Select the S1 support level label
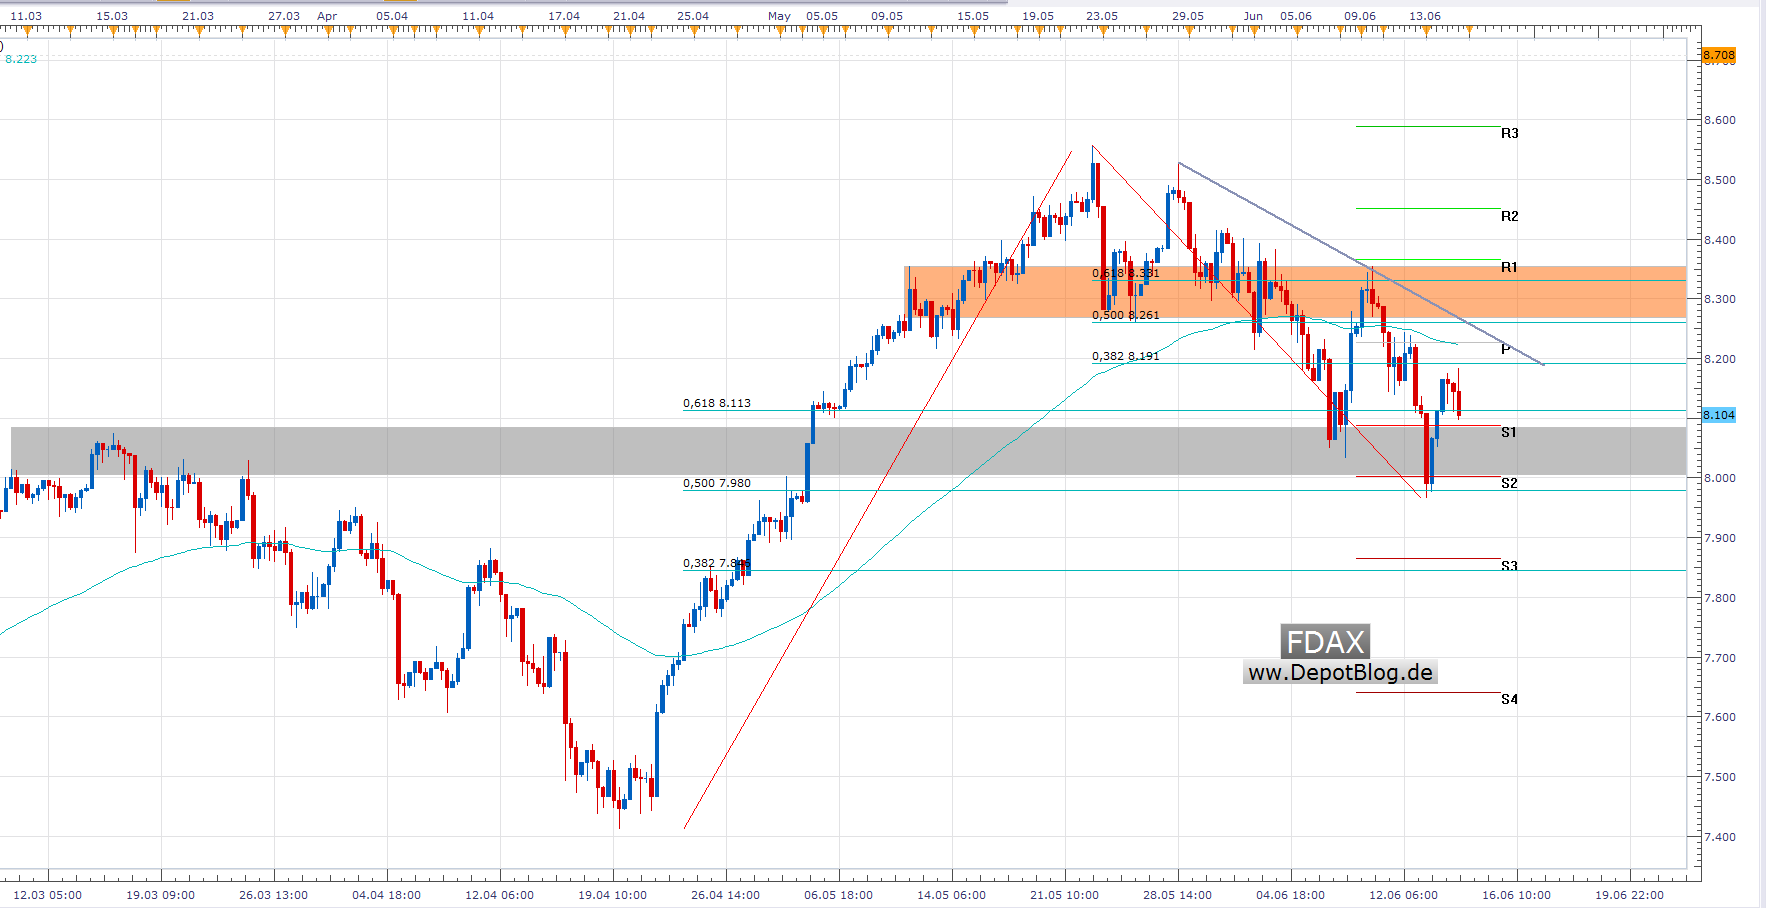This screenshot has width=1766, height=908. coord(1508,432)
